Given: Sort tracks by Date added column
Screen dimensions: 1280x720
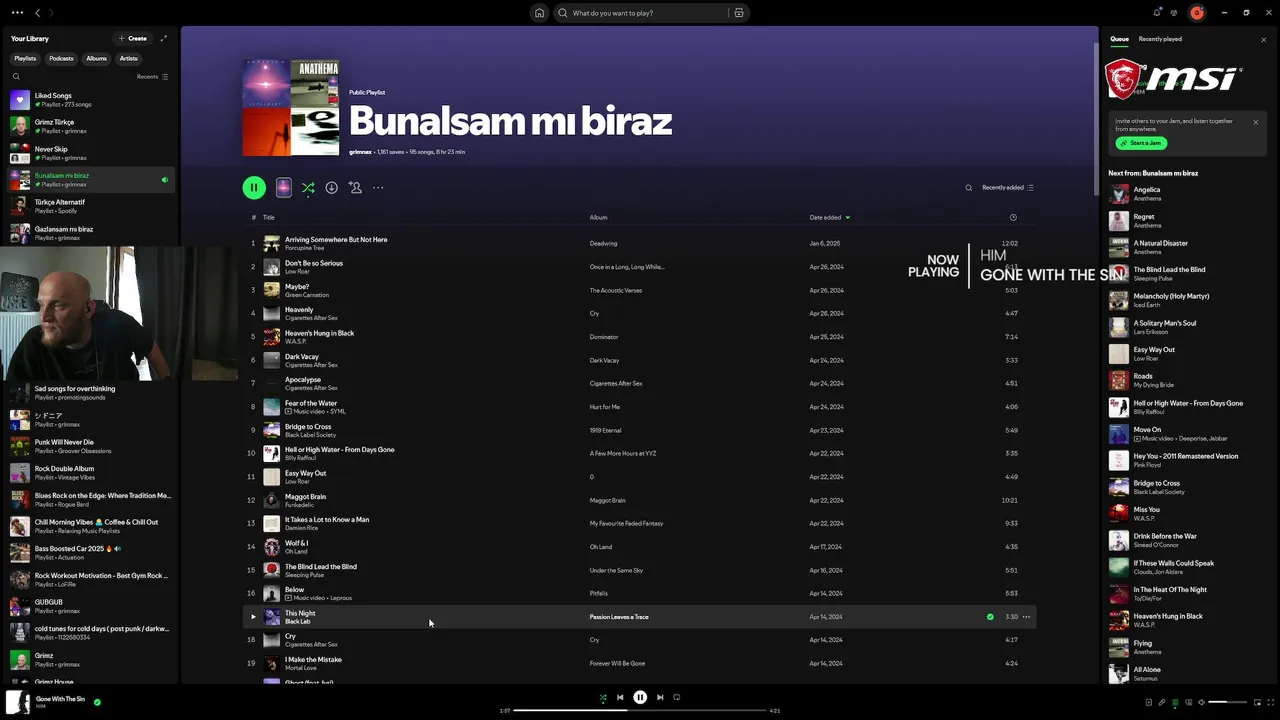Looking at the screenshot, I should [x=829, y=217].
